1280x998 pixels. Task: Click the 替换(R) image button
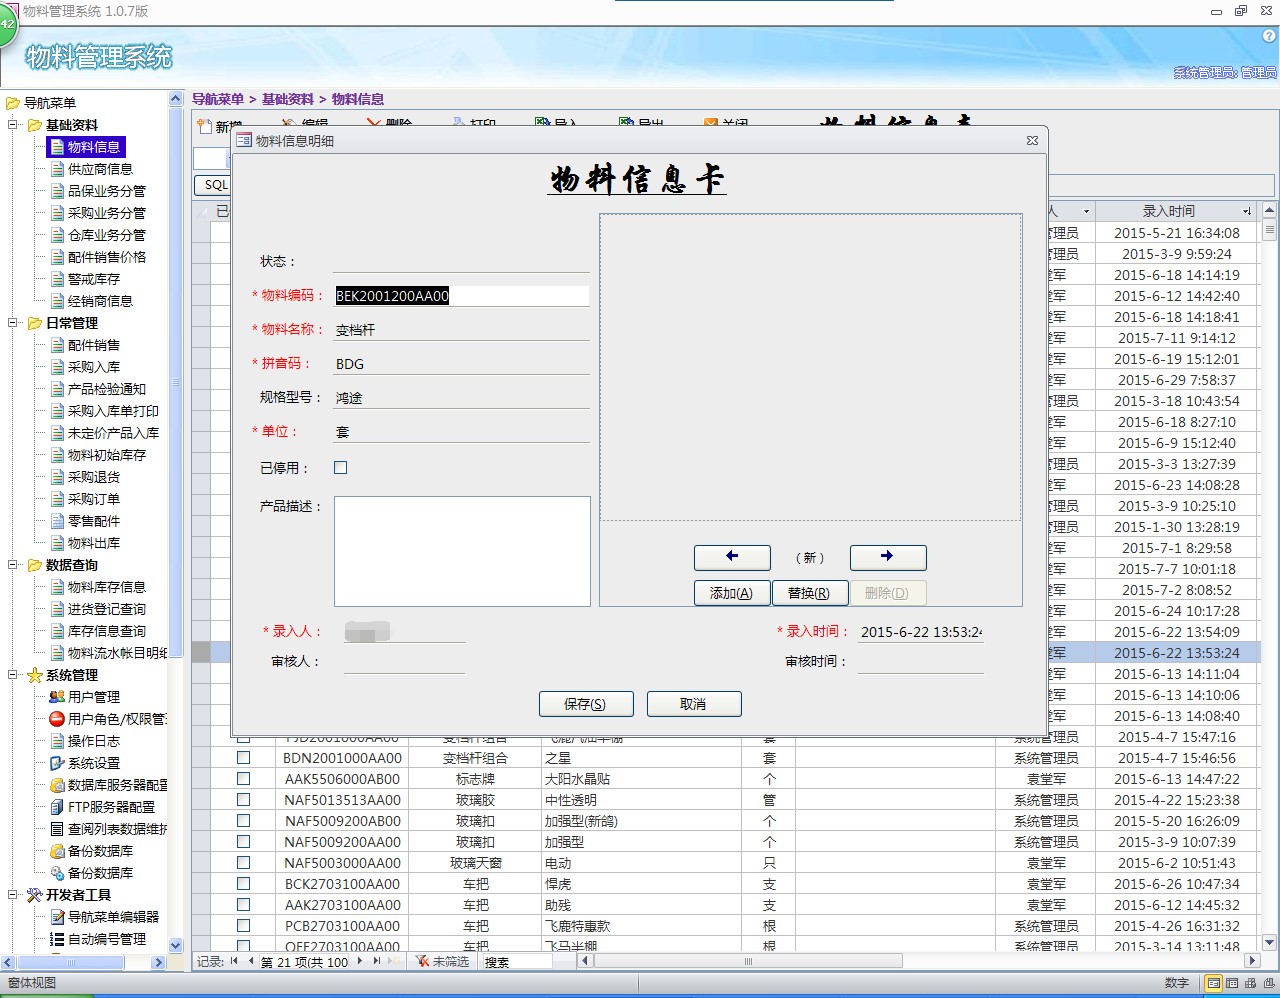tap(810, 593)
